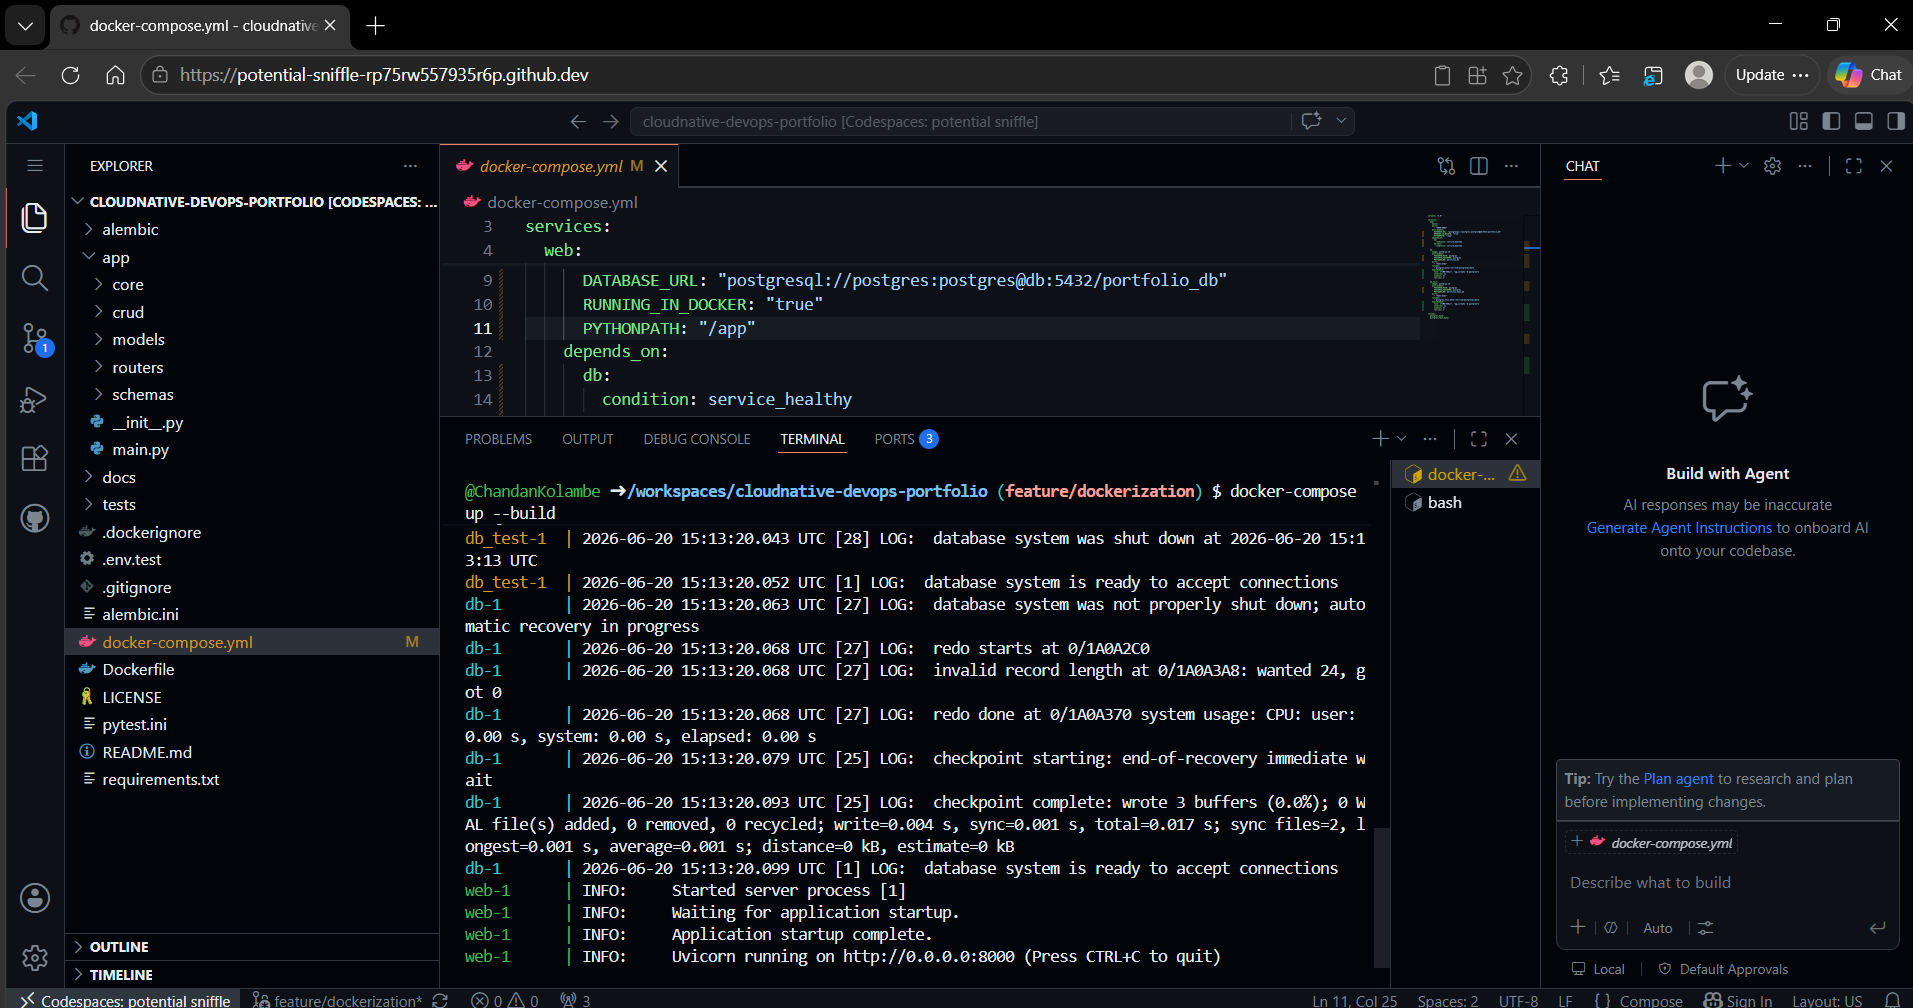Maximize the chat panel
The height and width of the screenshot is (1008, 1913).
point(1854,166)
